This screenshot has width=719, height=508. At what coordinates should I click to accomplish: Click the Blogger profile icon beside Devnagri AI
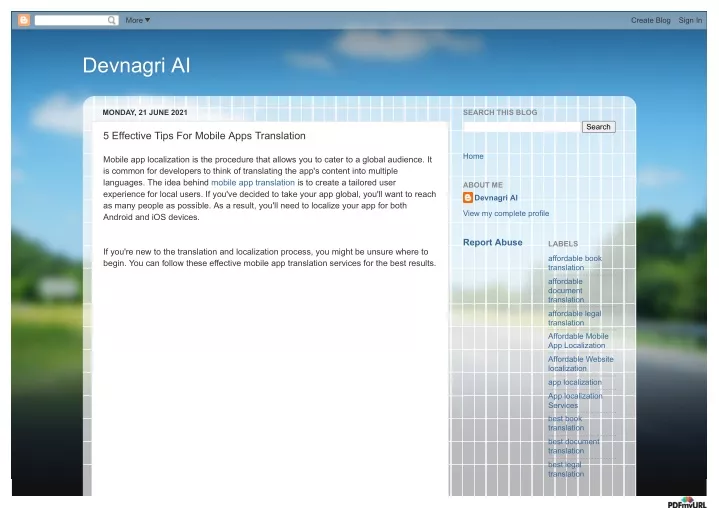[x=468, y=198]
